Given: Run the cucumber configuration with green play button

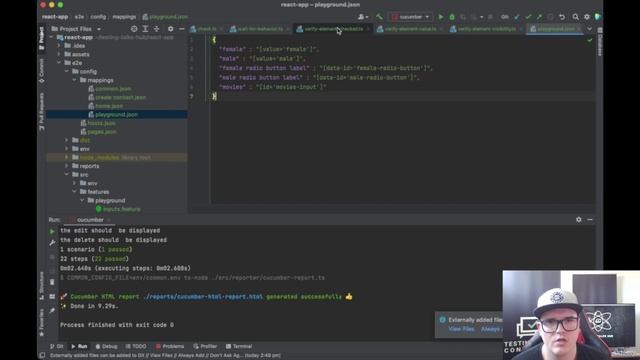Looking at the screenshot, I should tap(440, 17).
